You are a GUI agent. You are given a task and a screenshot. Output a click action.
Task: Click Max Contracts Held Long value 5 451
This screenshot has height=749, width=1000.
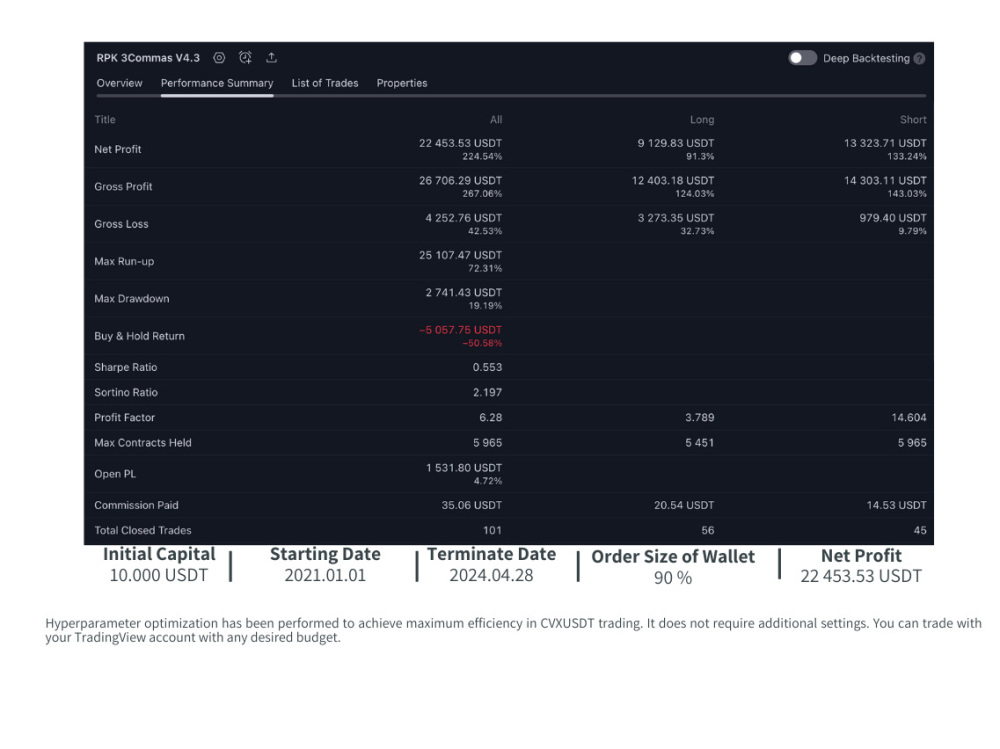700,443
